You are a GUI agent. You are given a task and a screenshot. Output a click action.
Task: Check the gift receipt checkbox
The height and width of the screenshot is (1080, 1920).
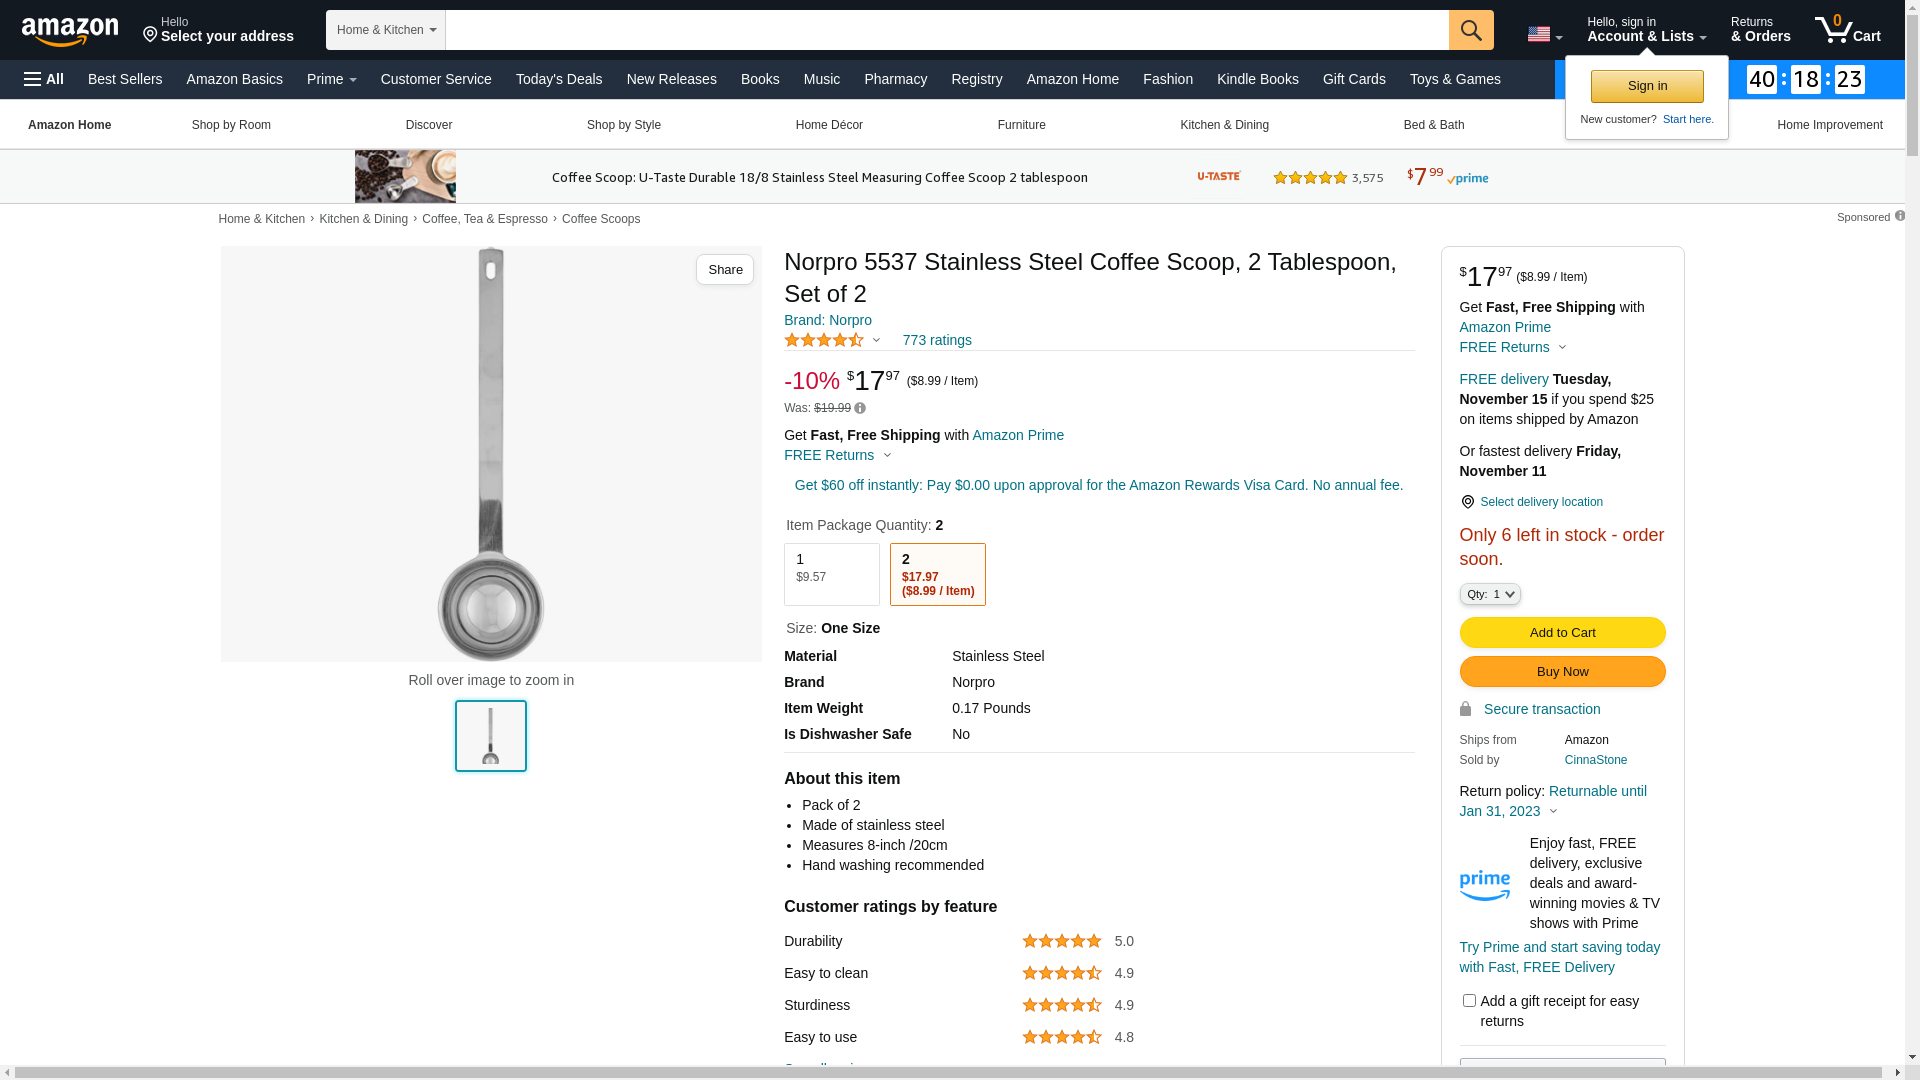point(1469,1001)
